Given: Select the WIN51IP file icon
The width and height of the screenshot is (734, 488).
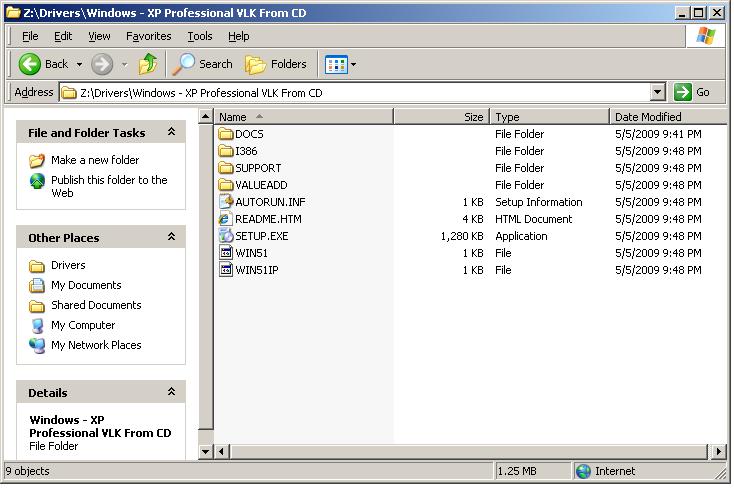Looking at the screenshot, I should click(226, 270).
